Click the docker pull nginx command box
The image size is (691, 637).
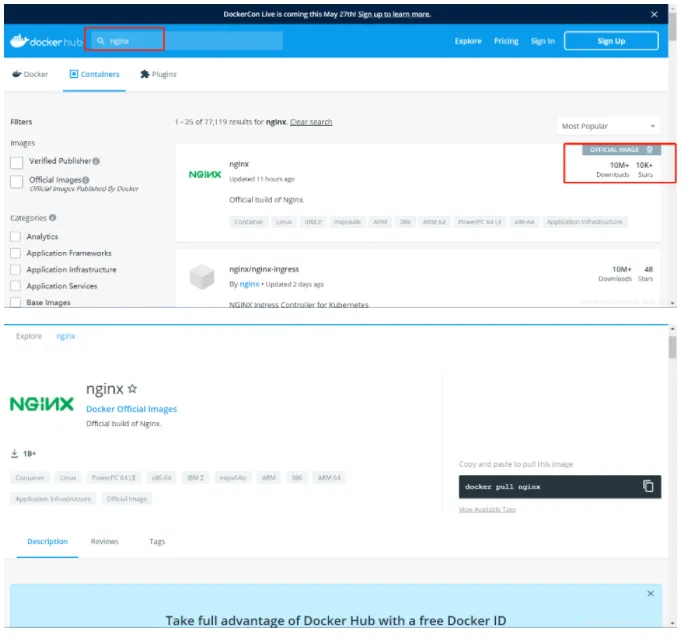[560, 487]
